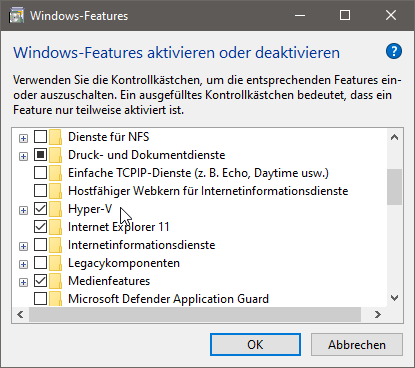Click the folder icon beside Medienfeatures

coord(55,281)
